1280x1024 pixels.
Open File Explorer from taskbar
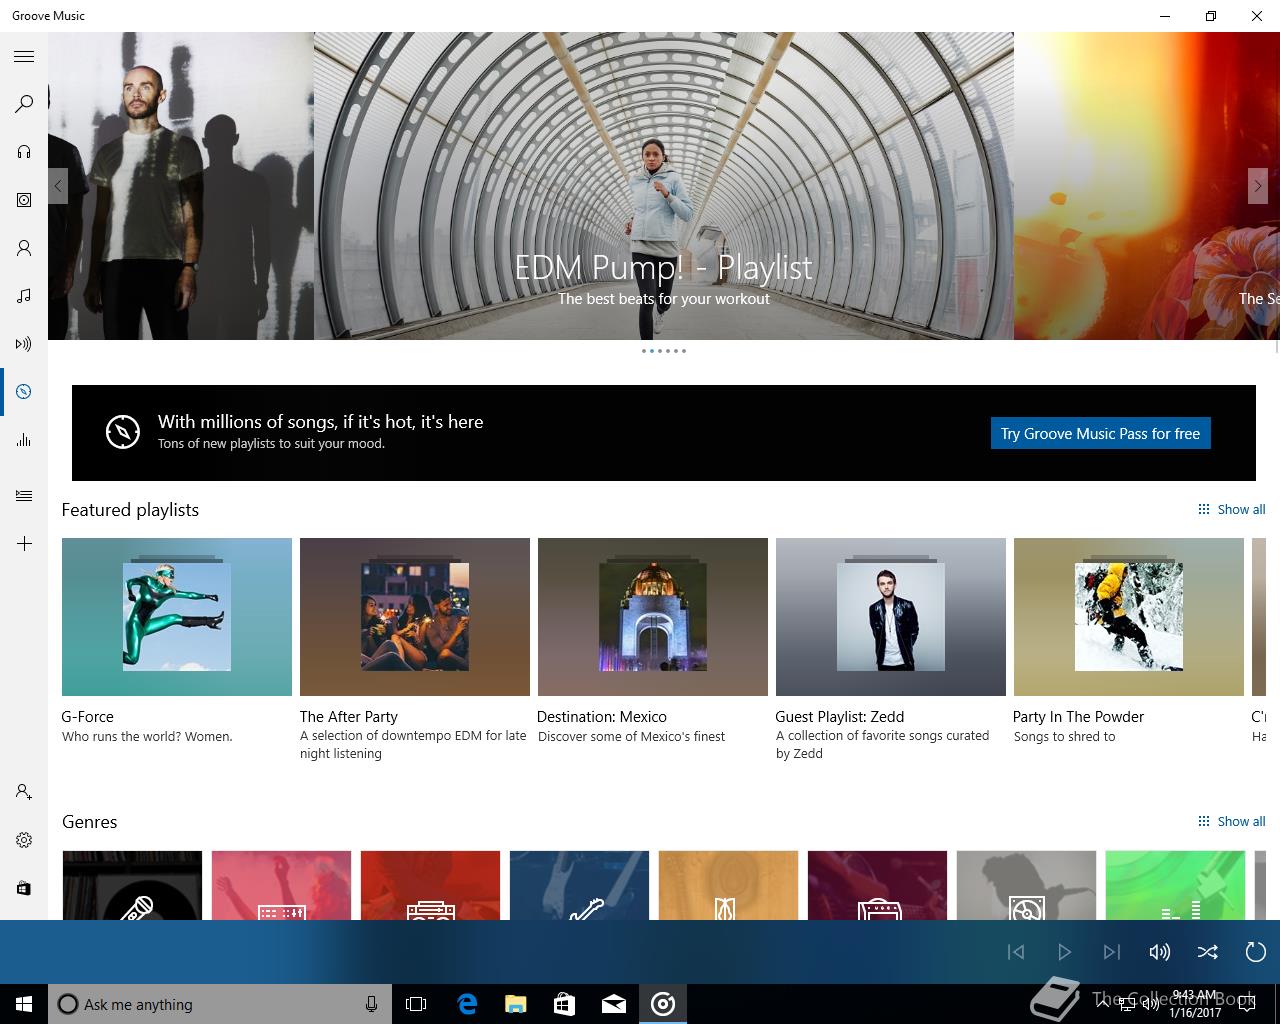(515, 1004)
